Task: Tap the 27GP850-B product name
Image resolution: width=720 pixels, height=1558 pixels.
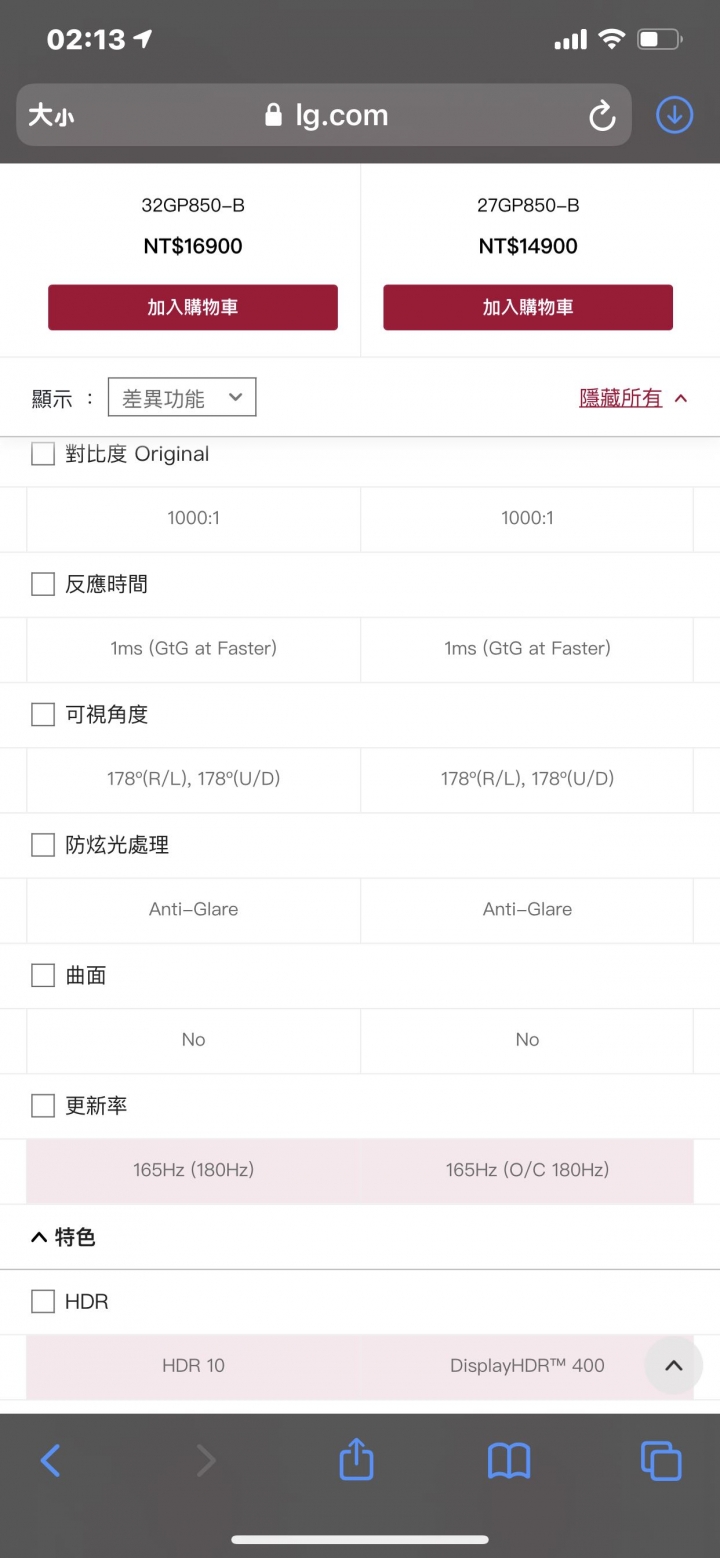Action: click(528, 205)
